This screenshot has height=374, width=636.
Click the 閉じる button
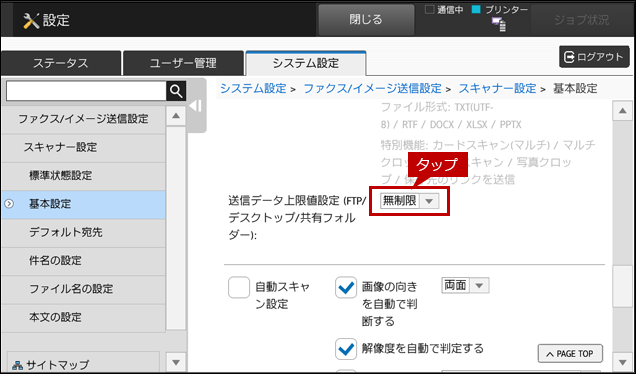pyautogui.click(x=366, y=20)
